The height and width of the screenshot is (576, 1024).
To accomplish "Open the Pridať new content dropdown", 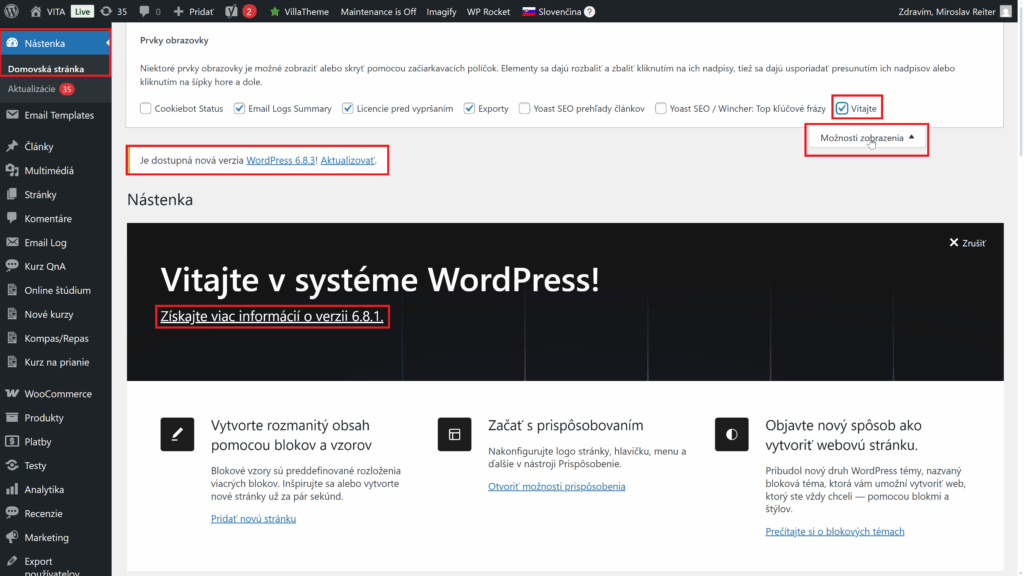I will coord(193,11).
